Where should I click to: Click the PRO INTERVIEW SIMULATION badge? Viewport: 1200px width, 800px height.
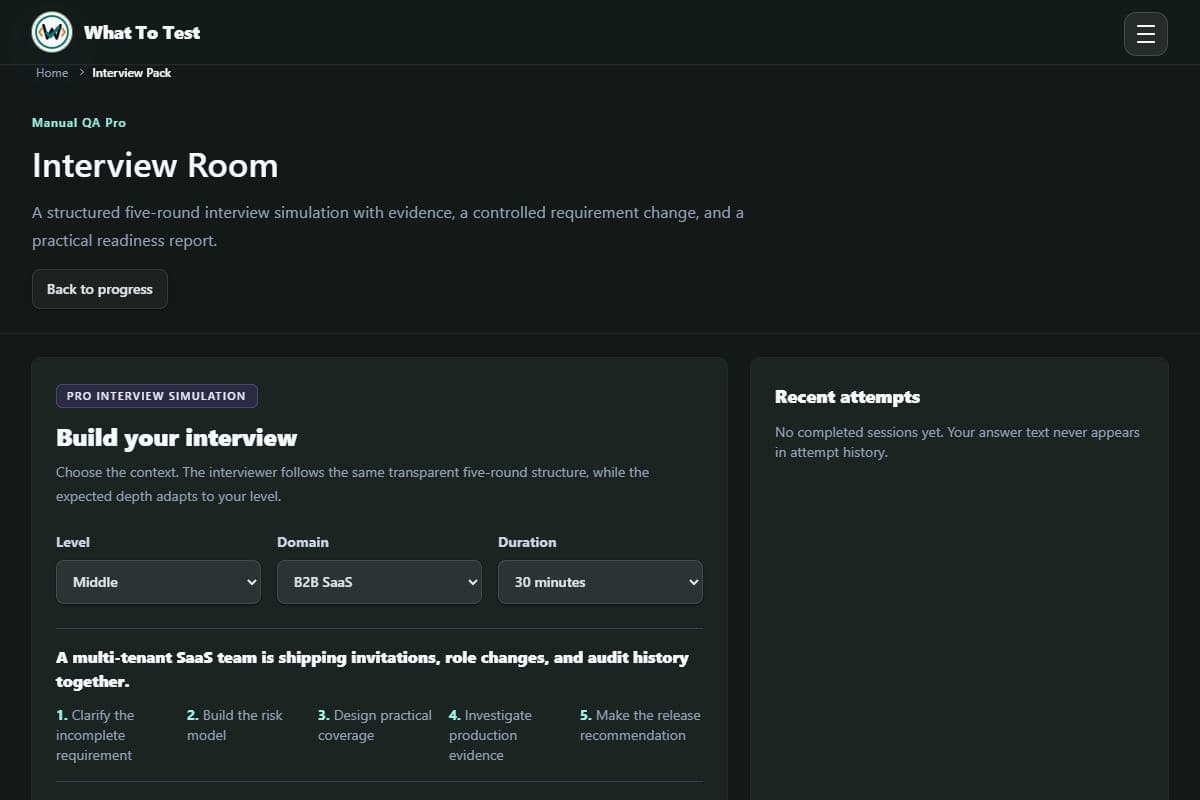[157, 396]
